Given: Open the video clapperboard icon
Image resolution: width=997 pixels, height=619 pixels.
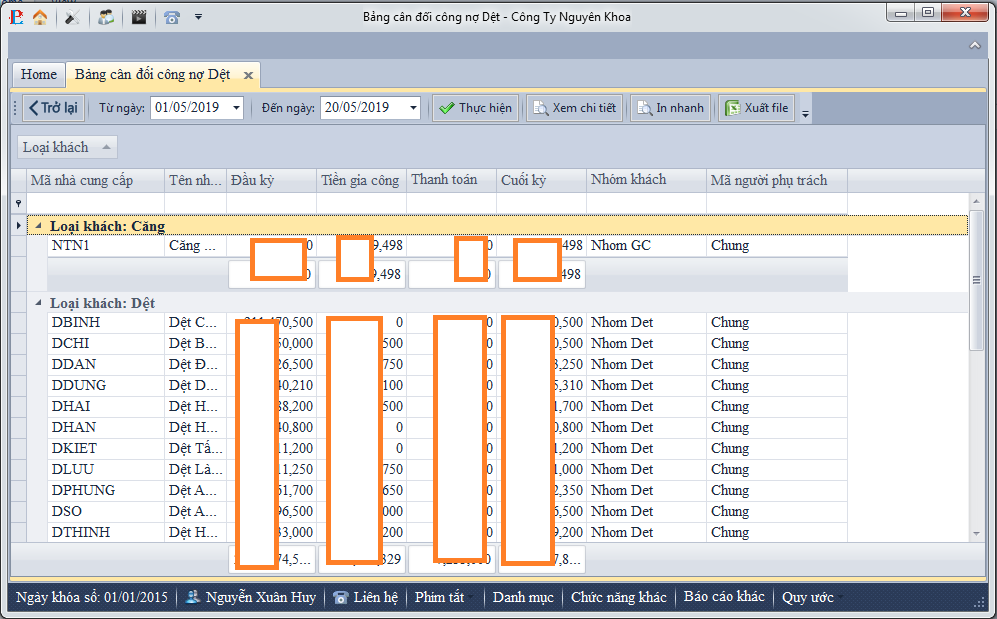Looking at the screenshot, I should click(139, 17).
